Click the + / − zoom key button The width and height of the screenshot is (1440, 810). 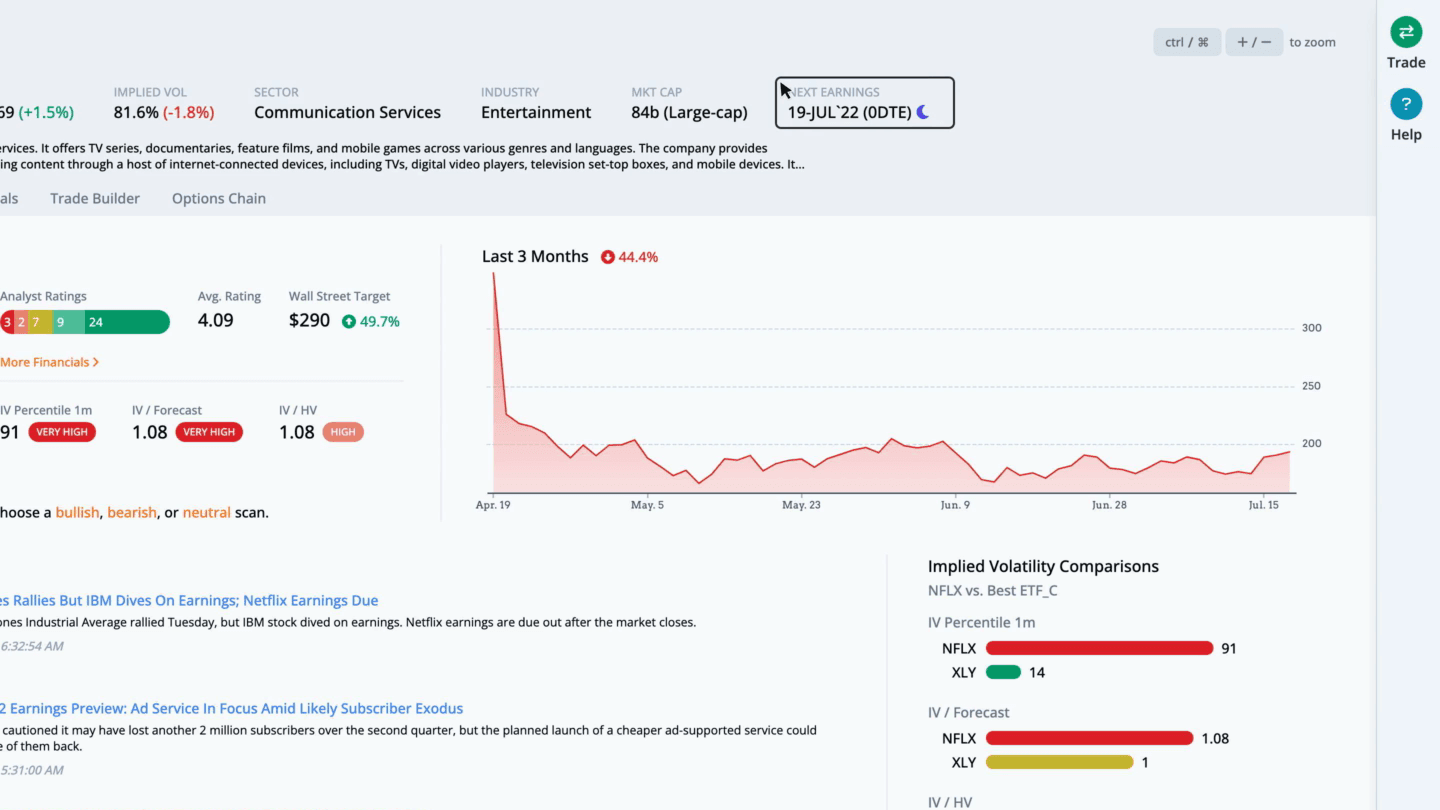click(1254, 42)
